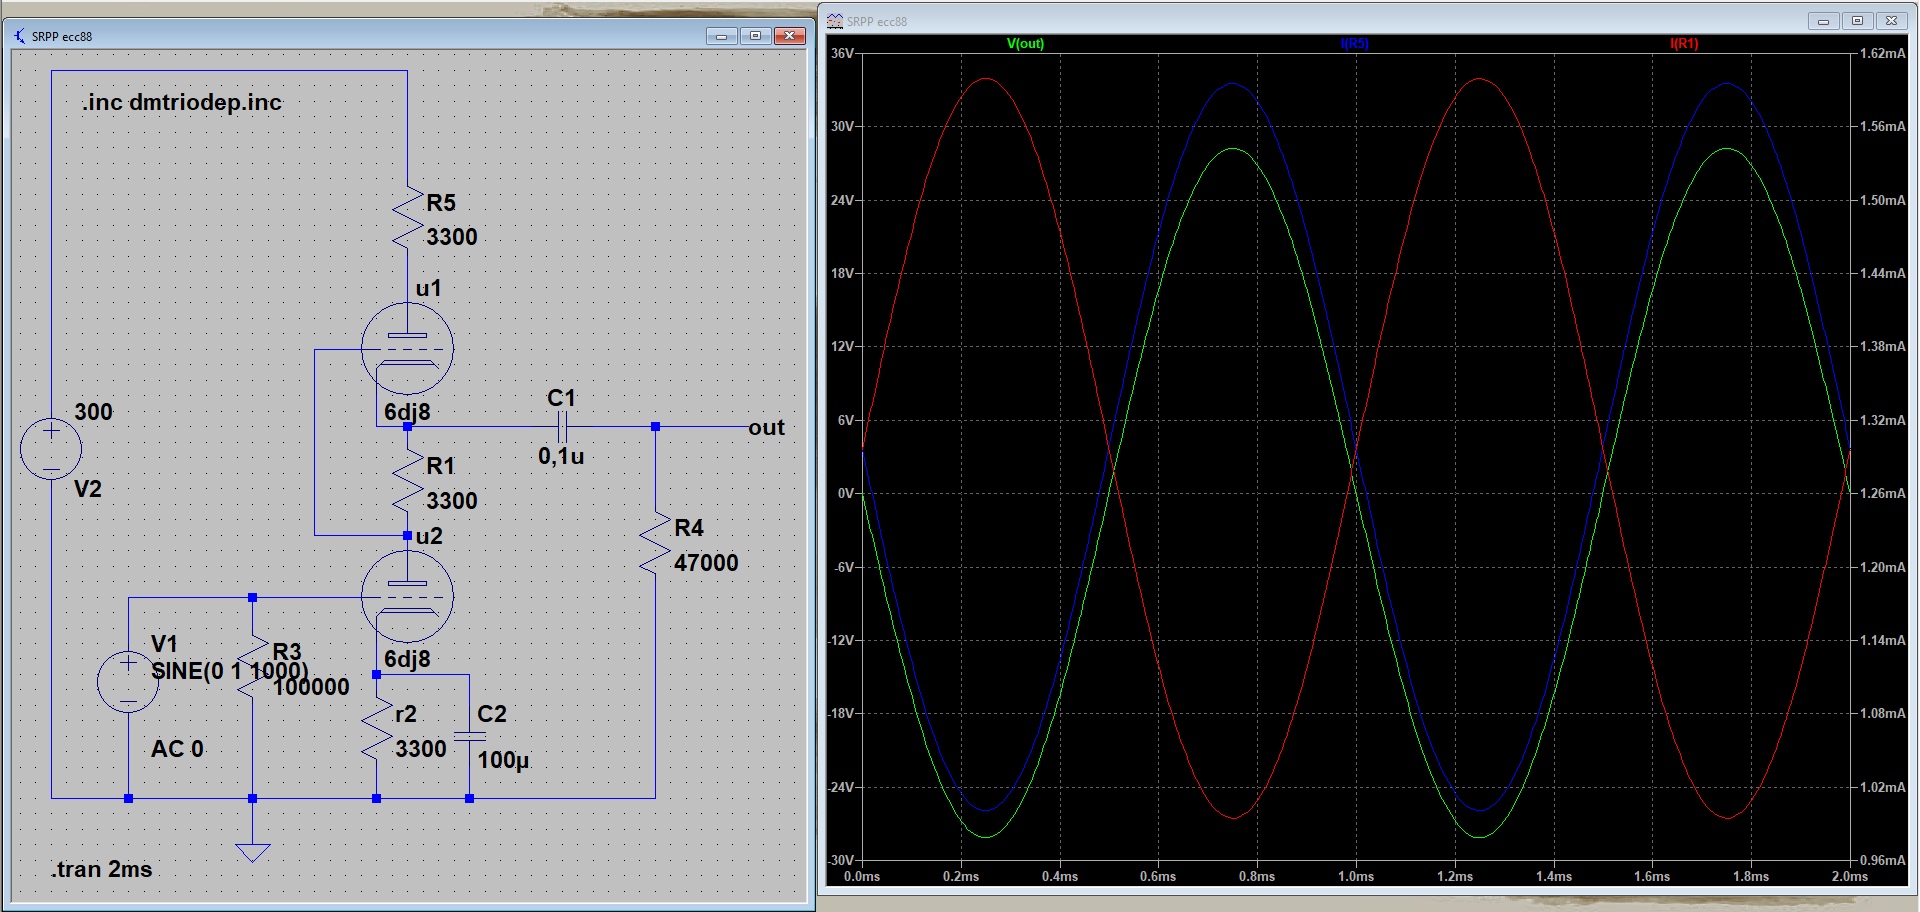Click the C1 coupling capacitor symbol
This screenshot has width=1920, height=912.
tap(562, 427)
